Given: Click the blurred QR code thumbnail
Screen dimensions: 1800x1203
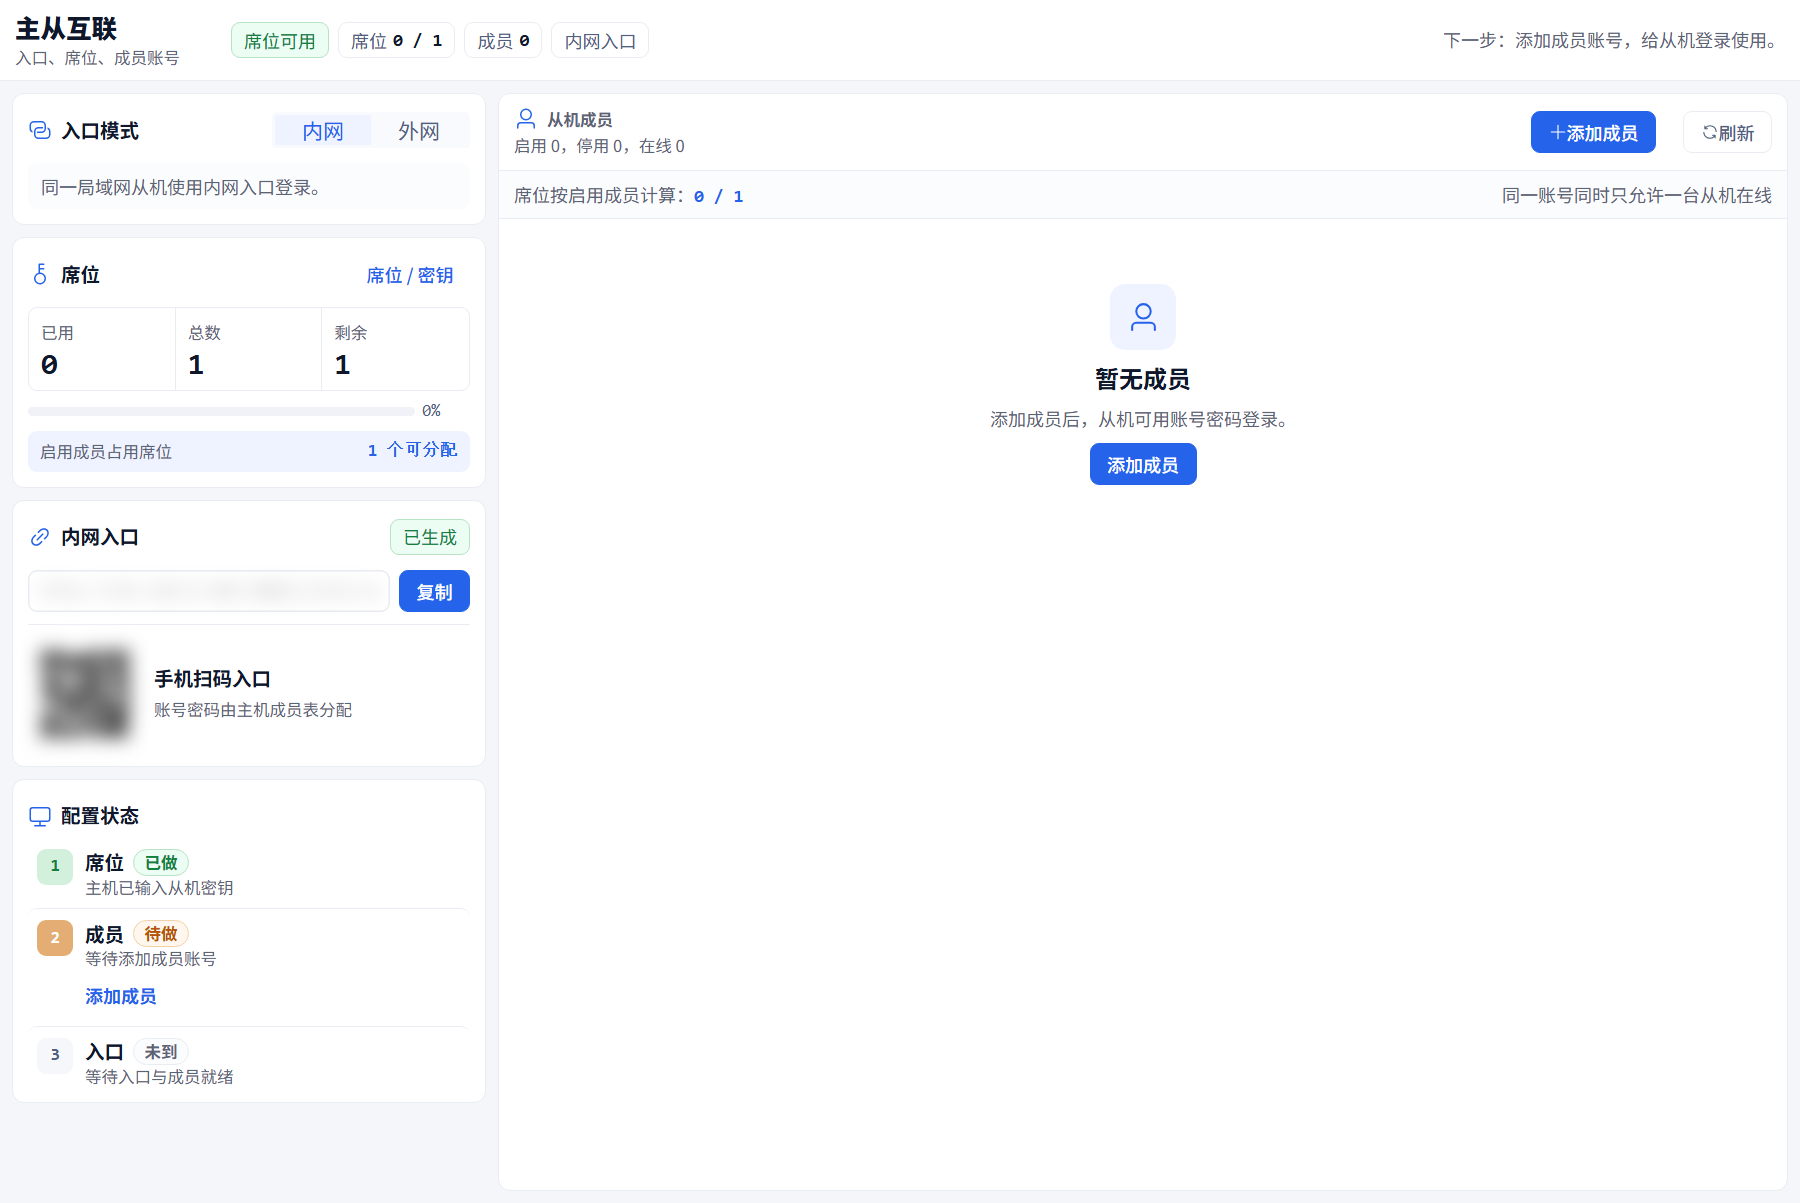Looking at the screenshot, I should [84, 694].
